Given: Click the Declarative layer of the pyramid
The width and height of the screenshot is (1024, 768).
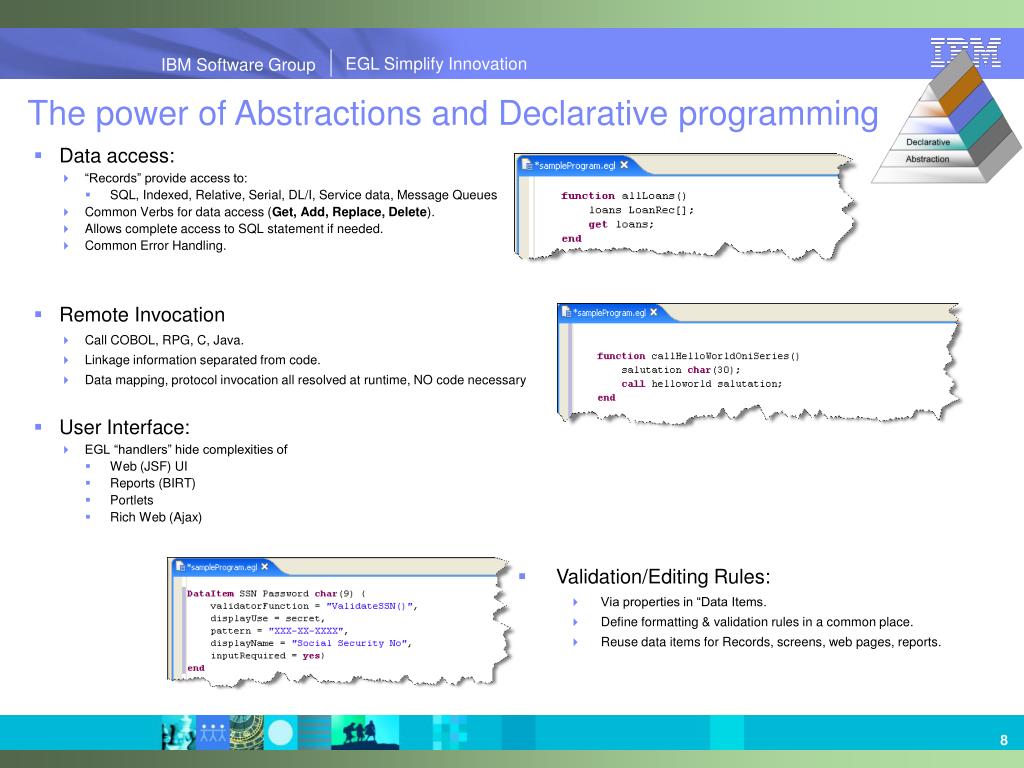Looking at the screenshot, I should pos(927,142).
